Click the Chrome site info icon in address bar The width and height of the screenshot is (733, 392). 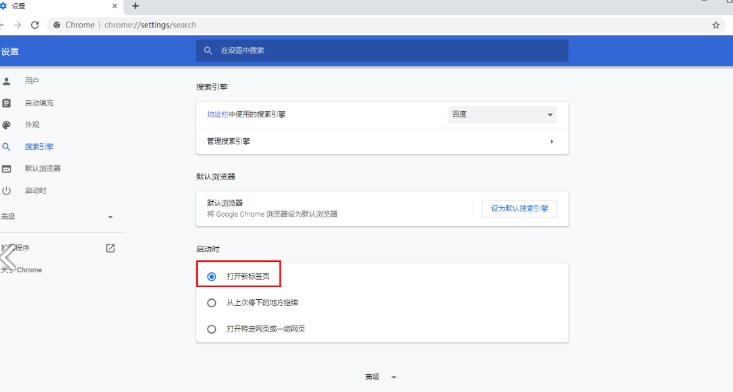57,25
